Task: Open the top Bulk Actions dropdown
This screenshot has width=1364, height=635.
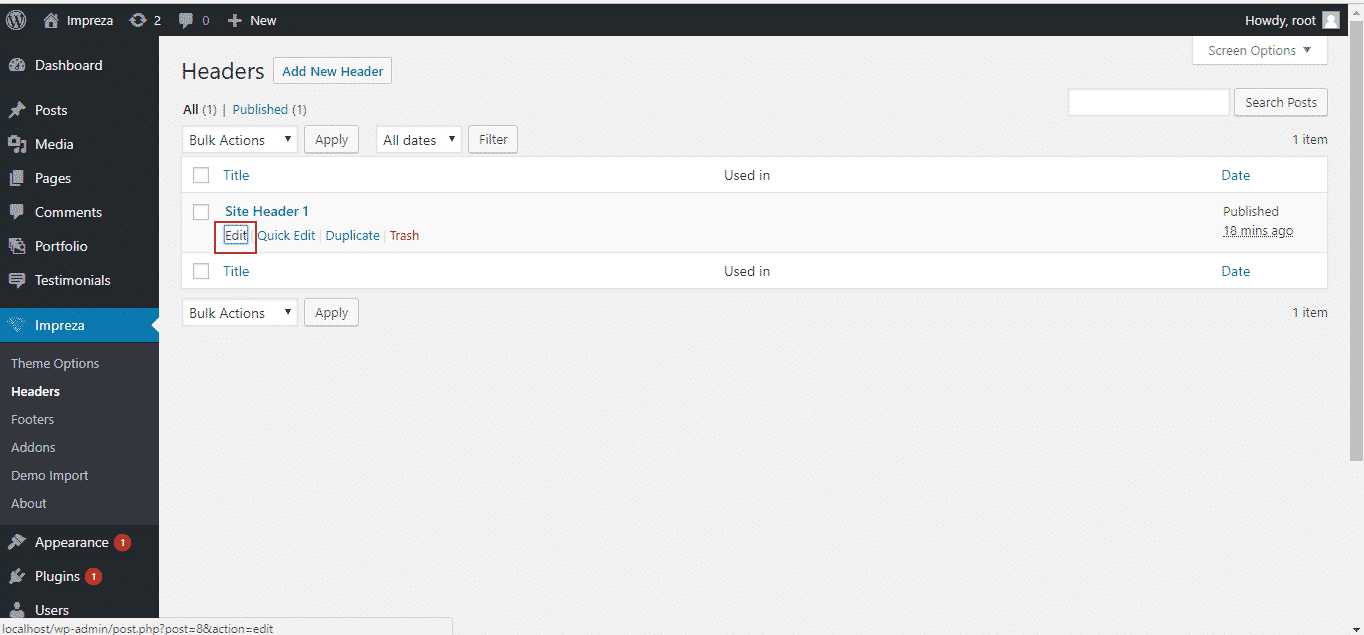Action: pos(240,140)
